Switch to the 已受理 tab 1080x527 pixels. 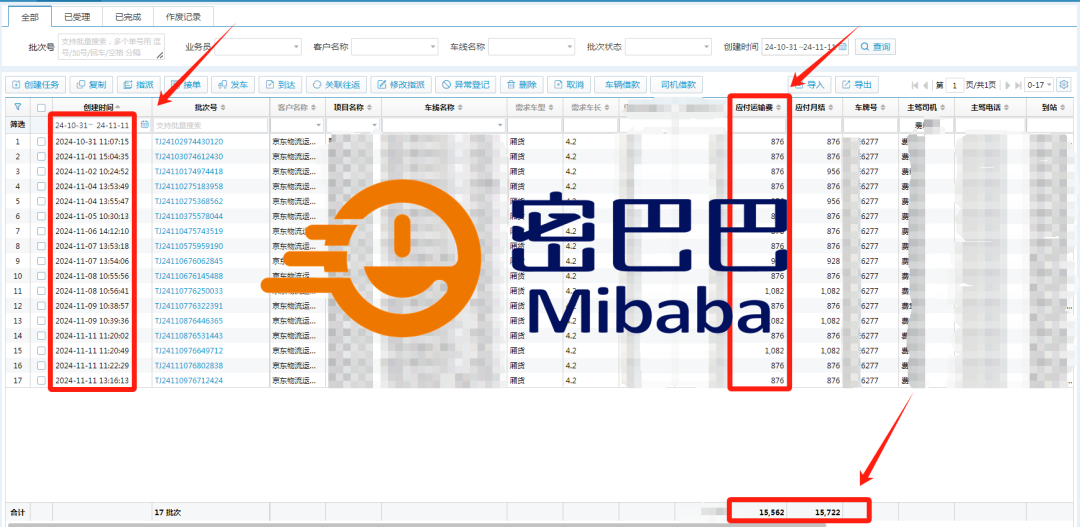pyautogui.click(x=77, y=17)
